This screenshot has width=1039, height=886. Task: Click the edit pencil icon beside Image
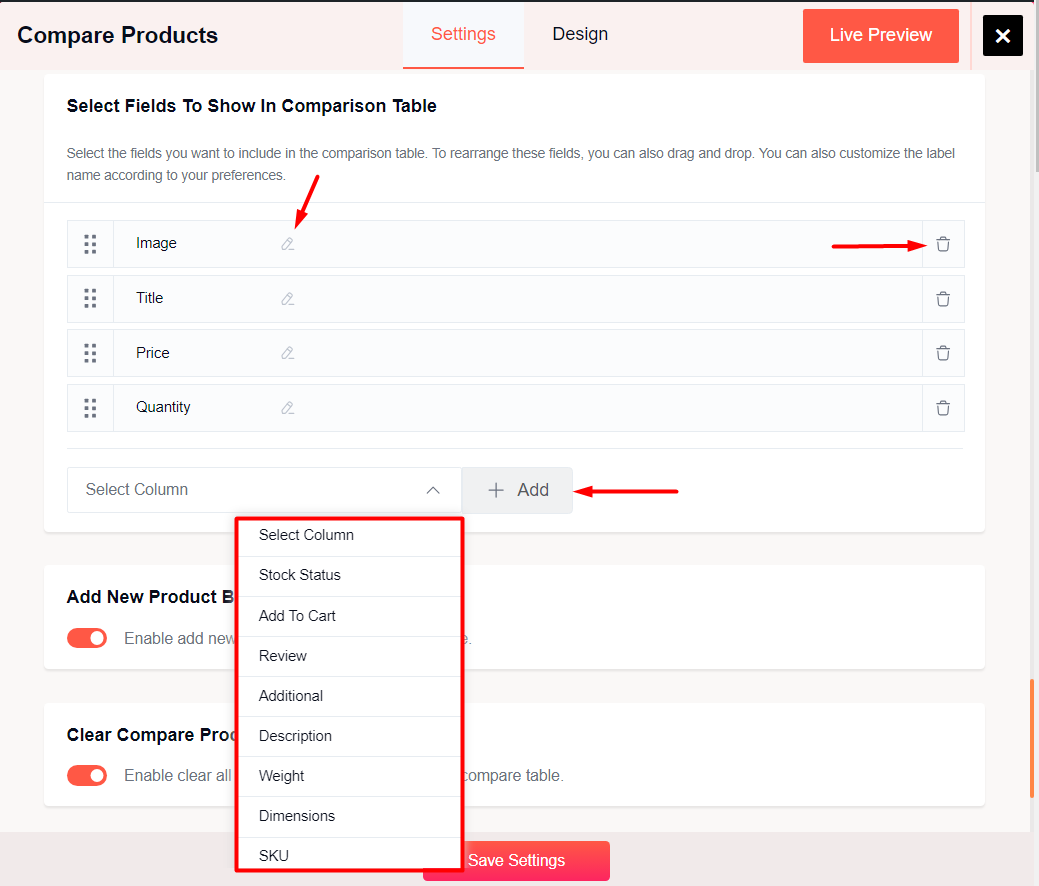pos(288,244)
